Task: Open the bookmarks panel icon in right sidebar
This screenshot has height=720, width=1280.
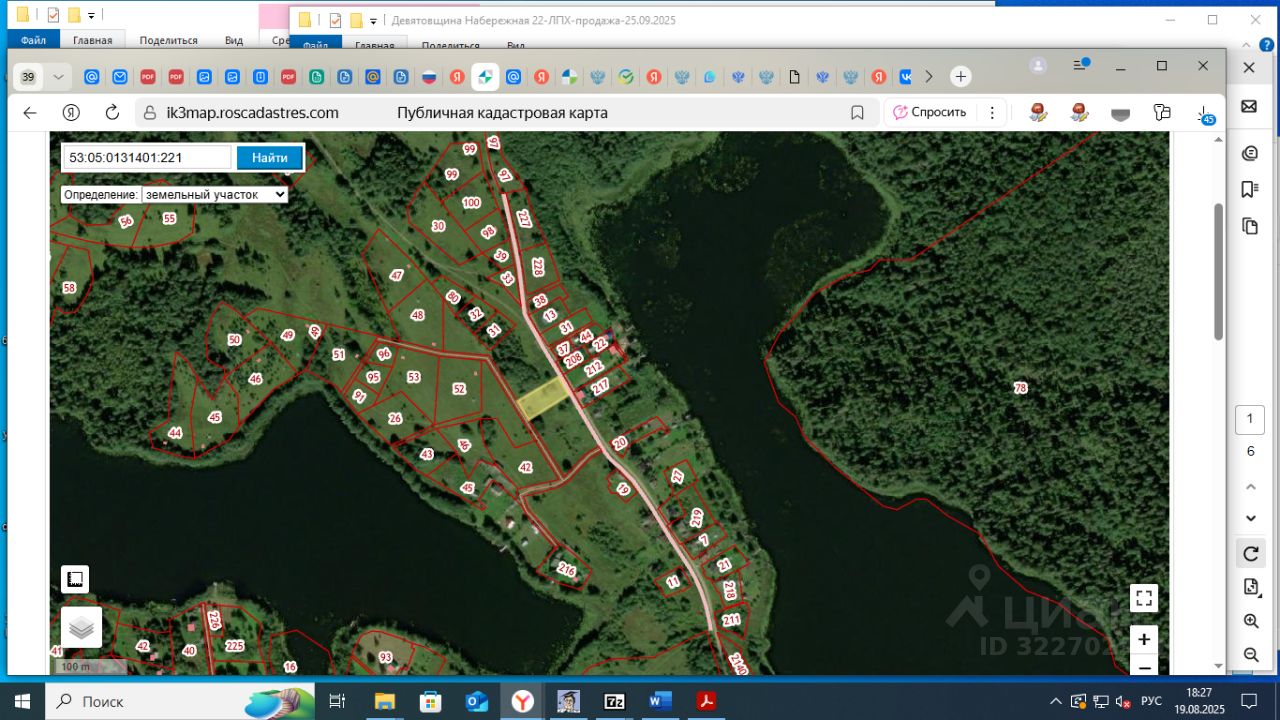Action: [x=1249, y=189]
